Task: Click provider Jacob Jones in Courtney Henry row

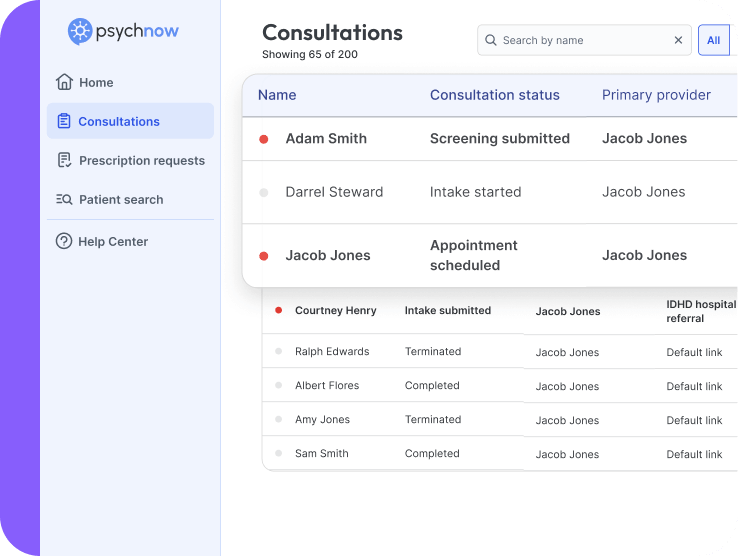Action: coord(568,311)
